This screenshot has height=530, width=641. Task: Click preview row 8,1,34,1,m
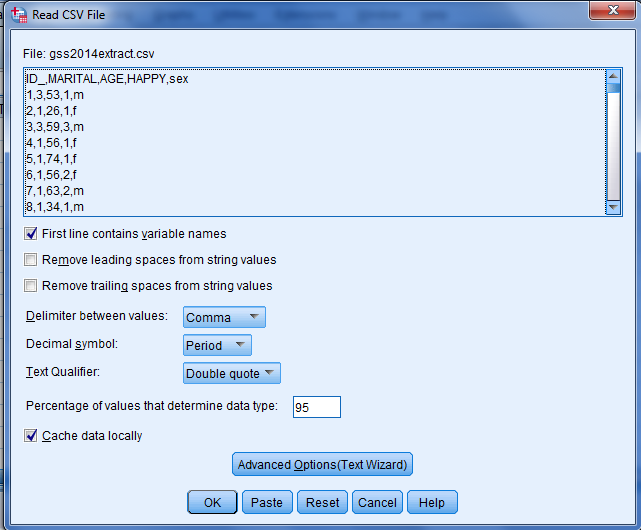click(x=55, y=207)
